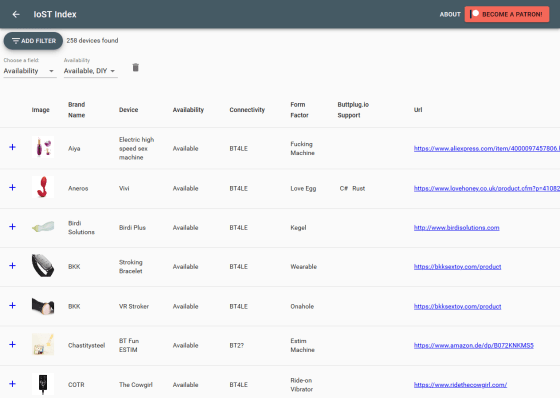
Task: Expand the BKK VR Stroker row
Action: pos(12,305)
